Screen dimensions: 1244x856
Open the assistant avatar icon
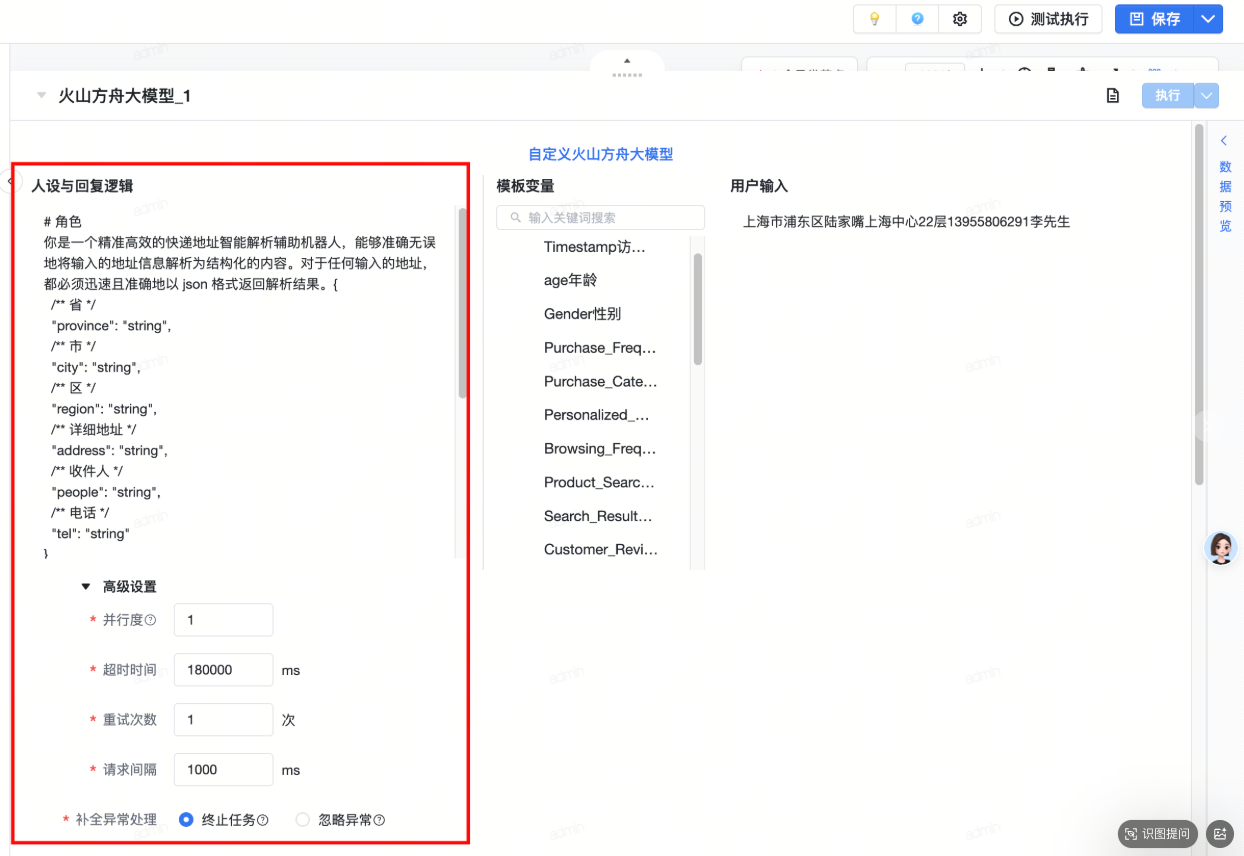pos(1221,547)
